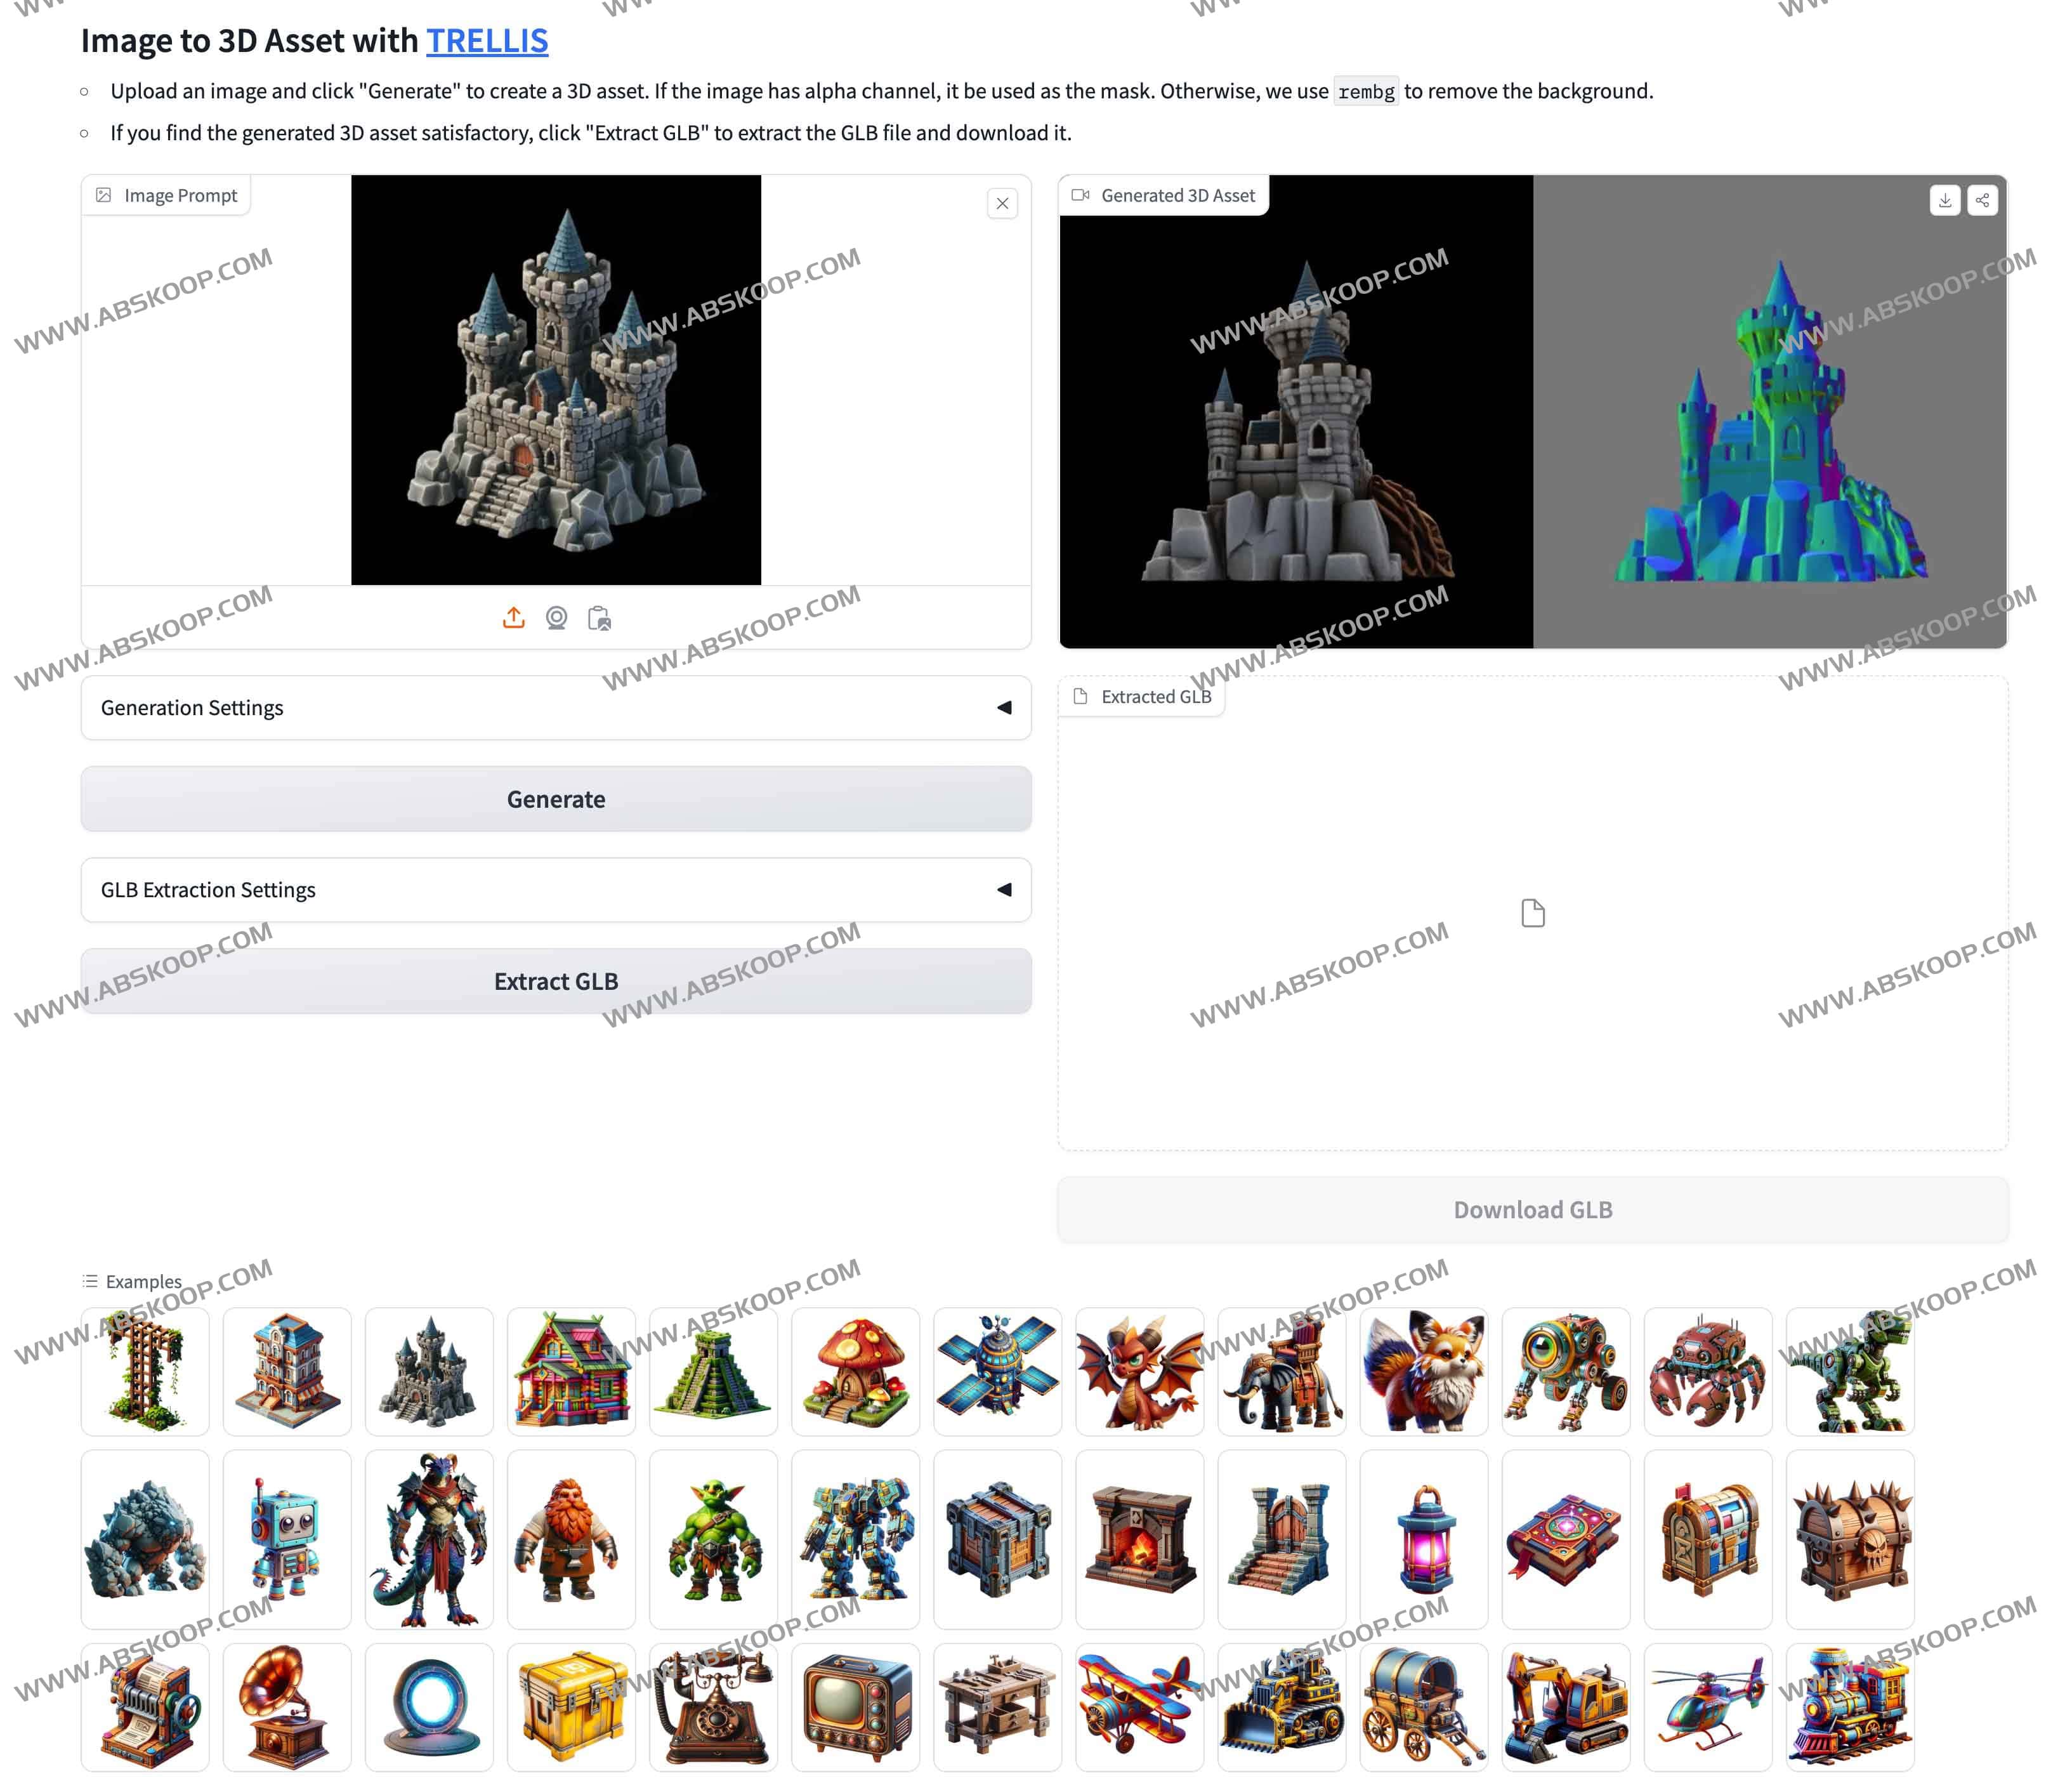Click the Download GLB button
The height and width of the screenshot is (1783, 2072).
click(x=1531, y=1209)
